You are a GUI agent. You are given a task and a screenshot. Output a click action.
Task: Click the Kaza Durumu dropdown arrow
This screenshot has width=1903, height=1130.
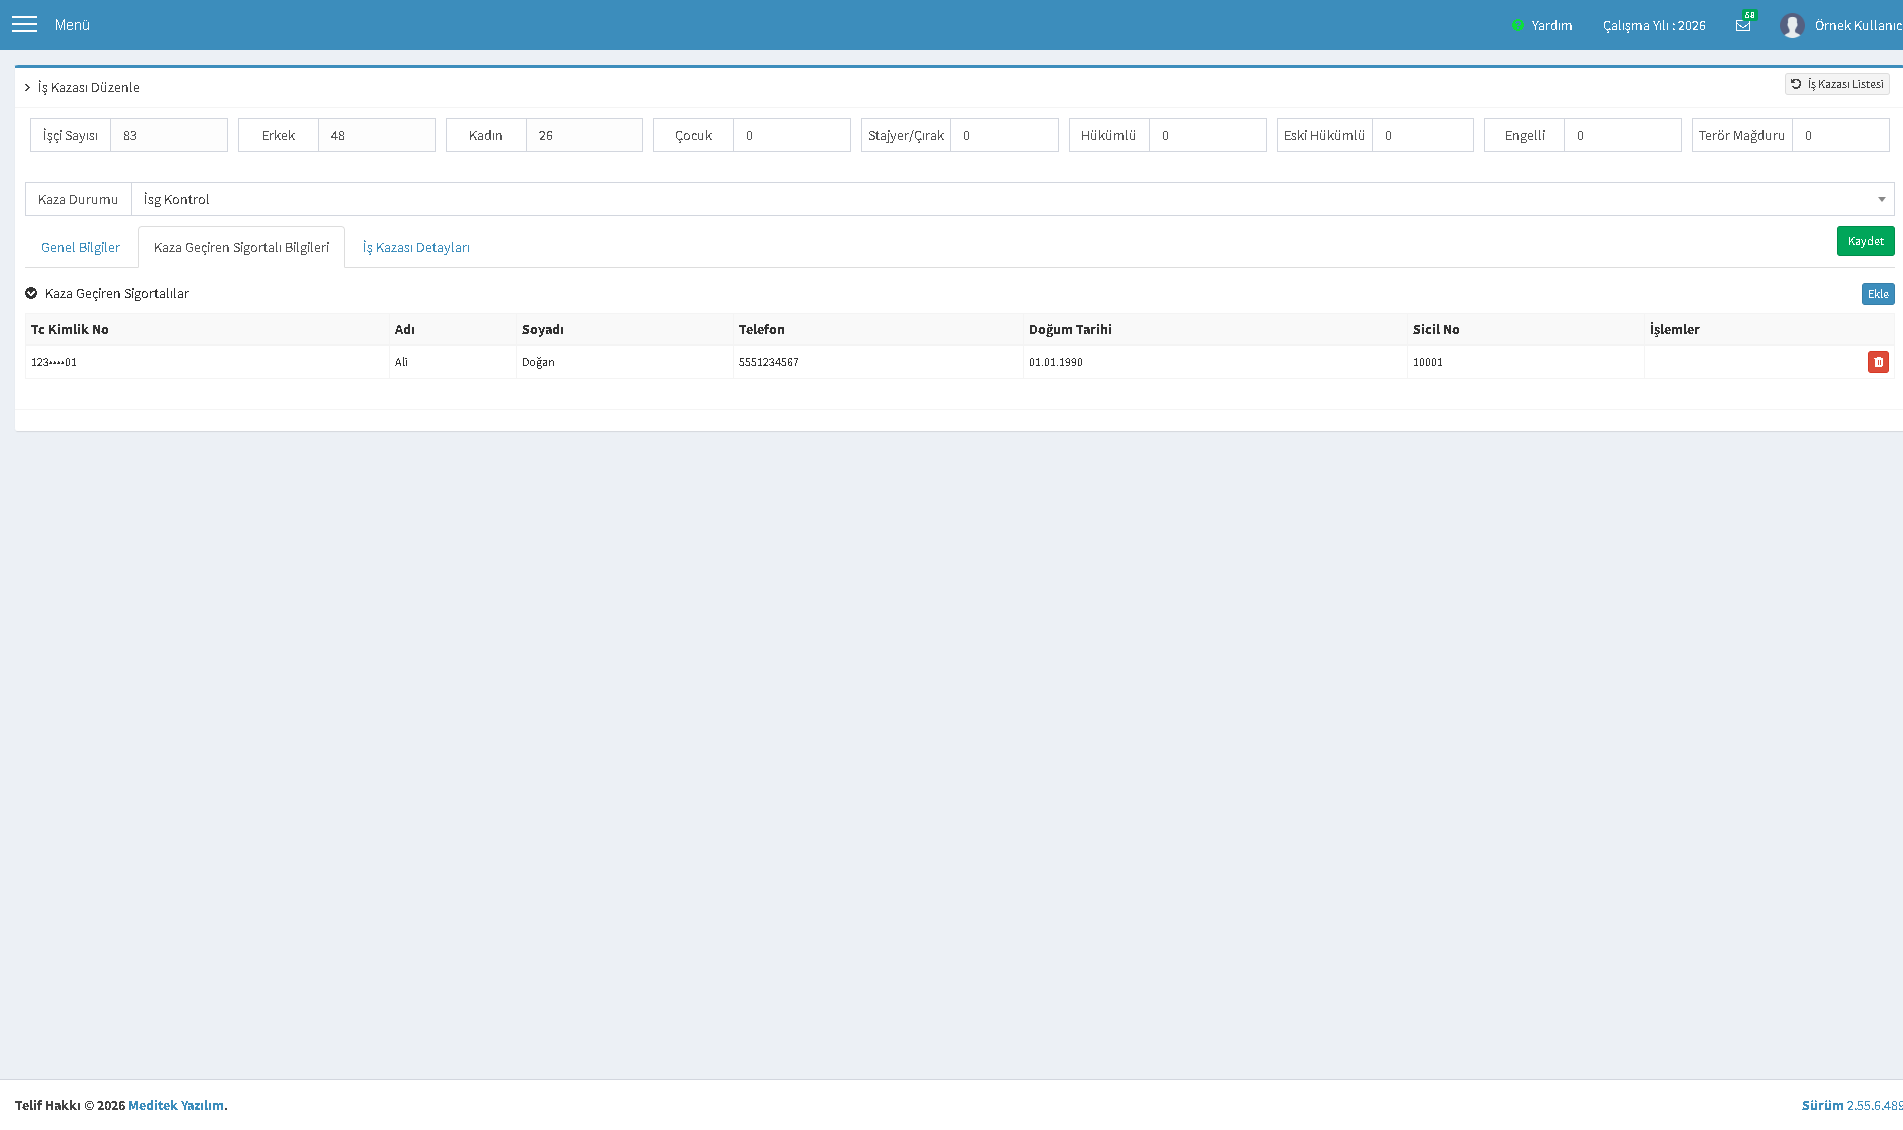coord(1881,199)
